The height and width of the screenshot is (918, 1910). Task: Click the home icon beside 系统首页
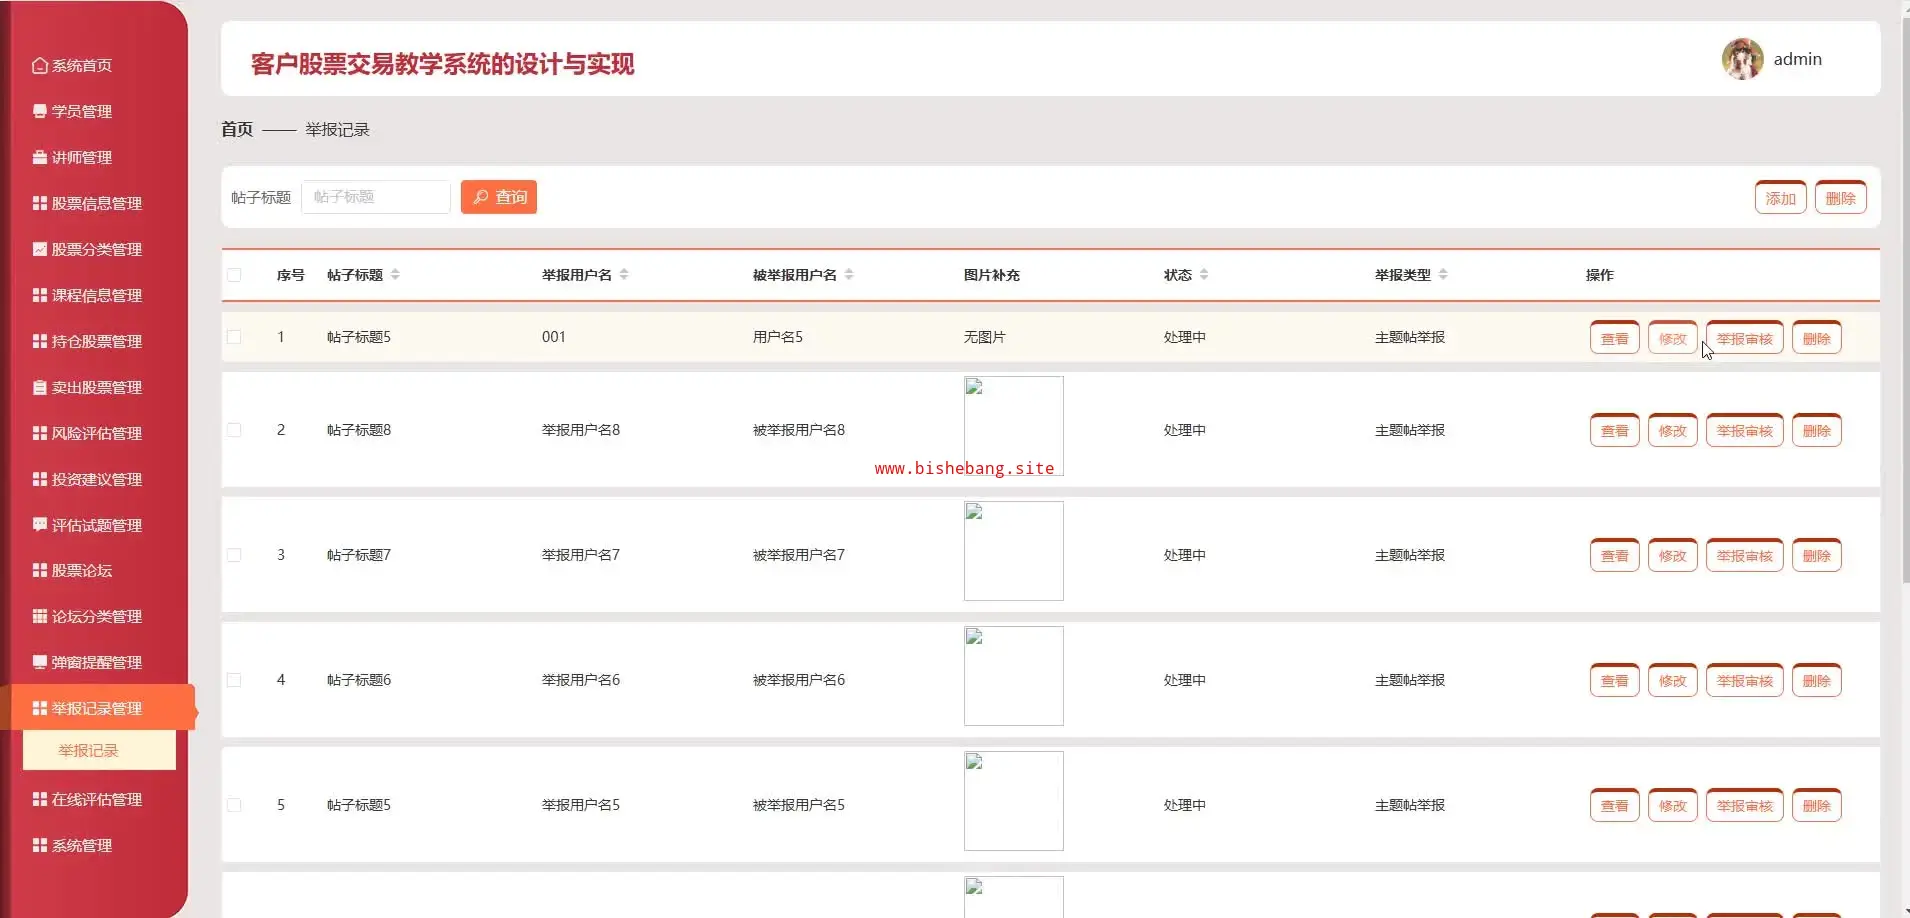pyautogui.click(x=40, y=66)
